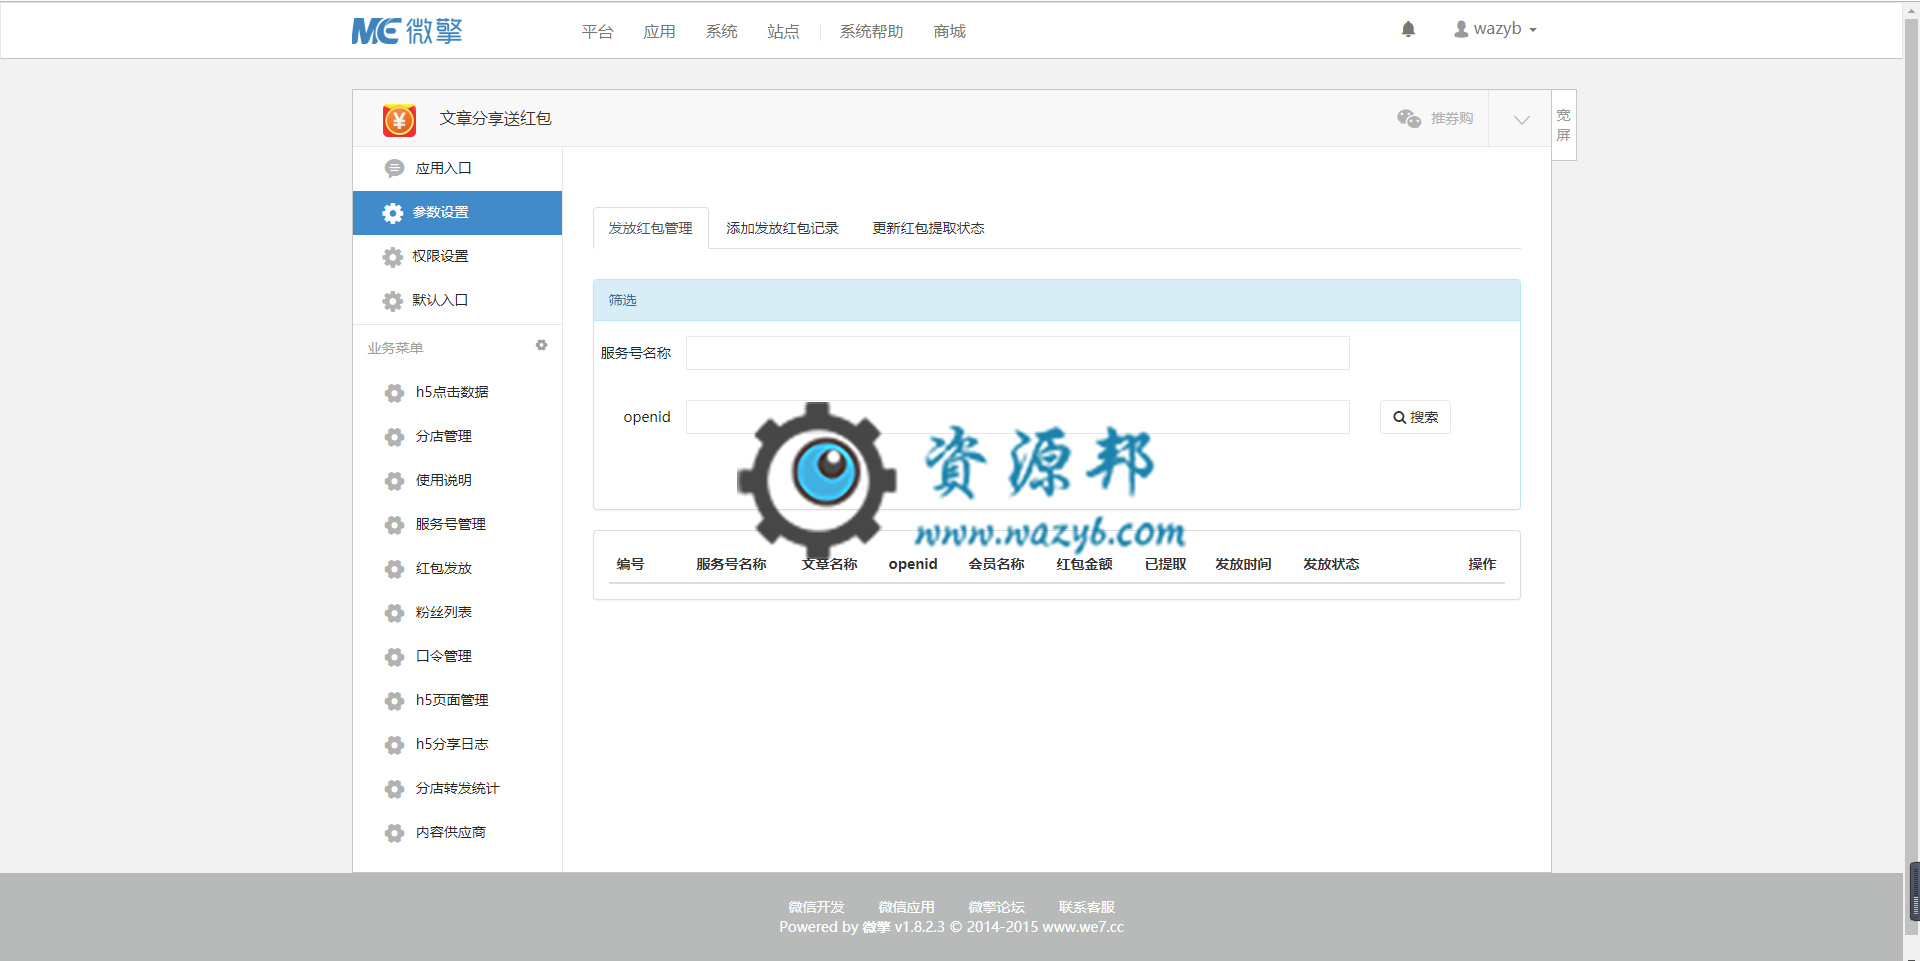Click the 应用入口 chat bubble icon
1920x961 pixels.
[394, 168]
